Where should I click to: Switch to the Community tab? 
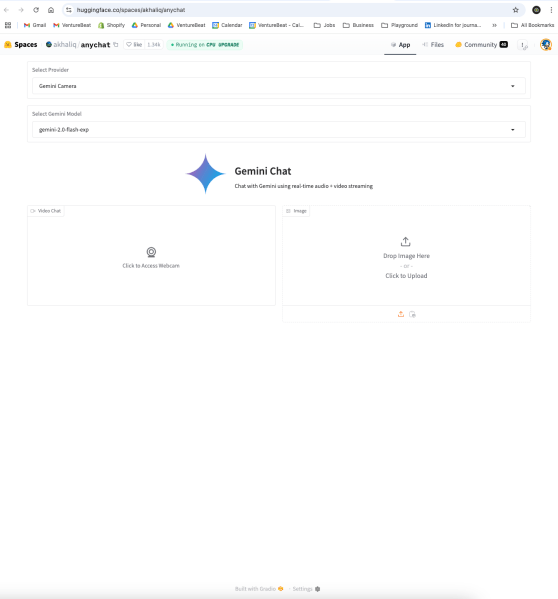pos(481,45)
